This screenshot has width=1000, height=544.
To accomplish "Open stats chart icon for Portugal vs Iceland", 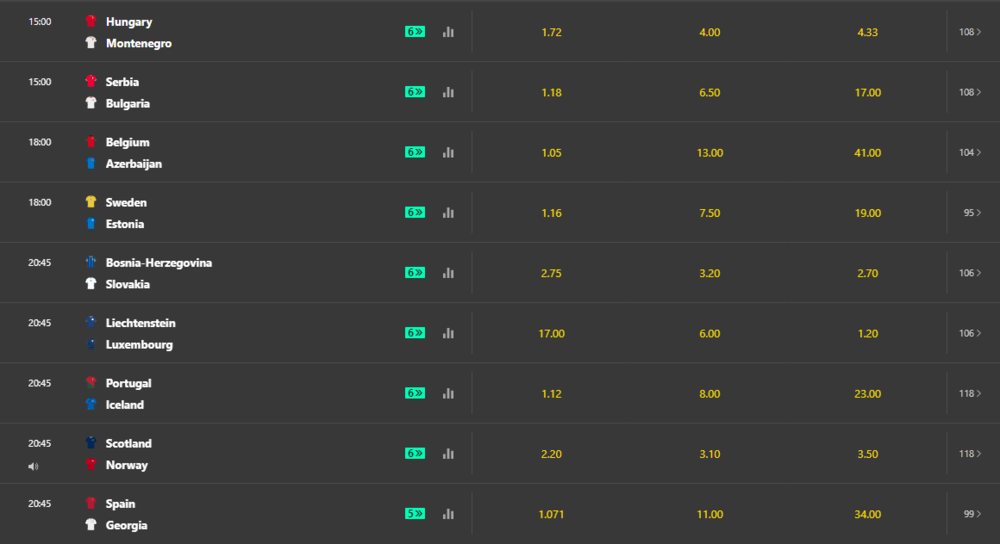I will 448,393.
